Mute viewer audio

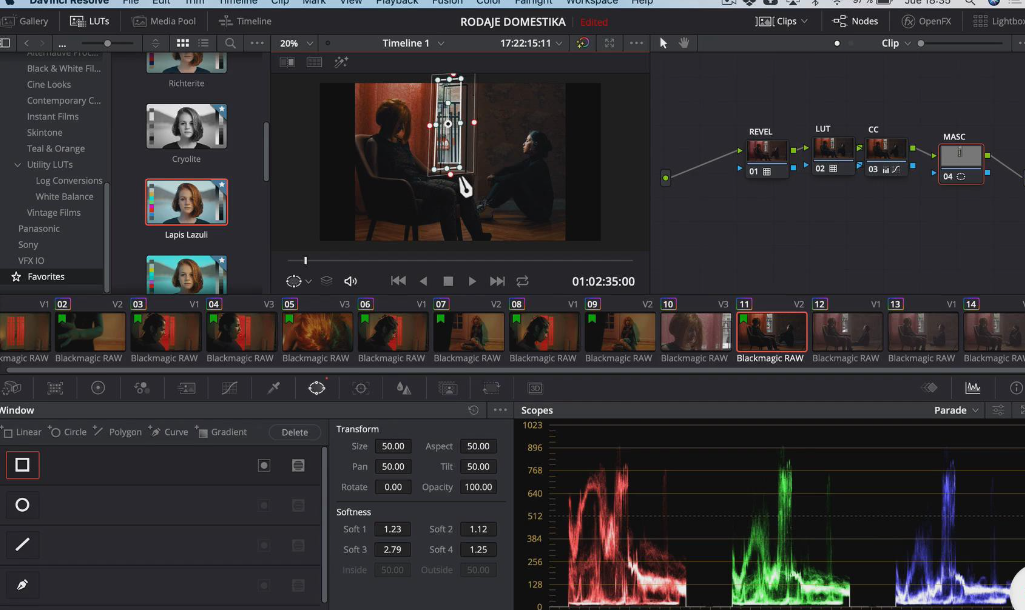(350, 281)
